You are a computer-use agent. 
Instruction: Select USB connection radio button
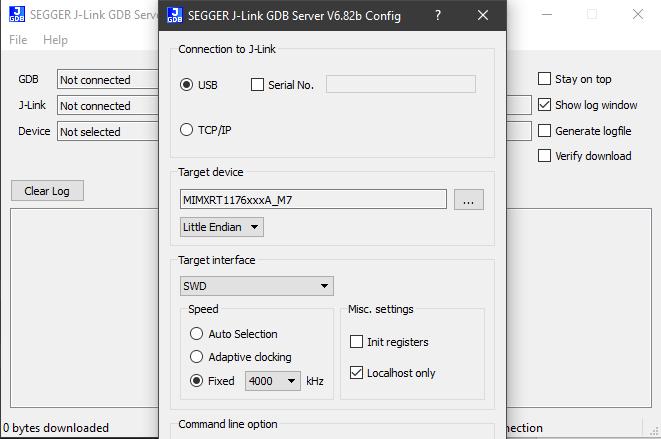[186, 85]
